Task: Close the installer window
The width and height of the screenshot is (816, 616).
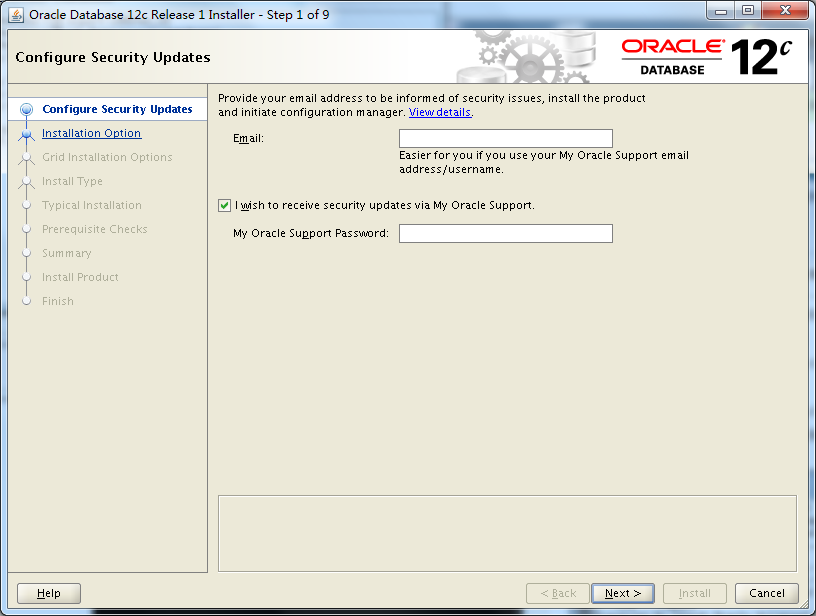Action: pos(786,11)
